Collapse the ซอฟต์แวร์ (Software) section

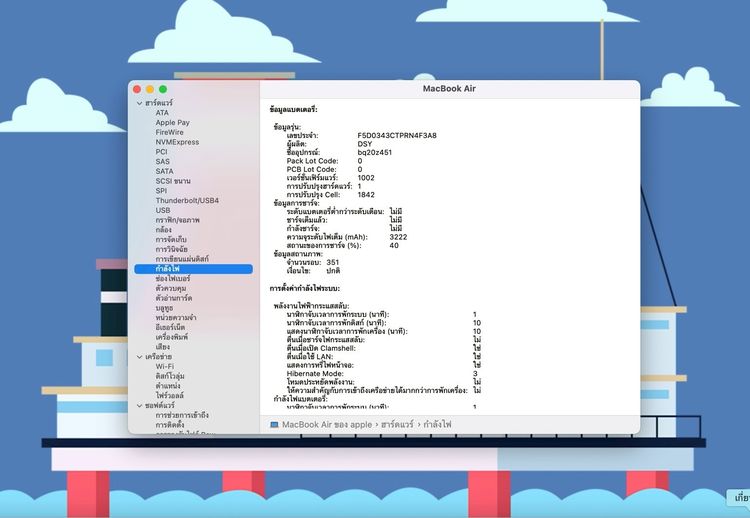[x=140, y=405]
